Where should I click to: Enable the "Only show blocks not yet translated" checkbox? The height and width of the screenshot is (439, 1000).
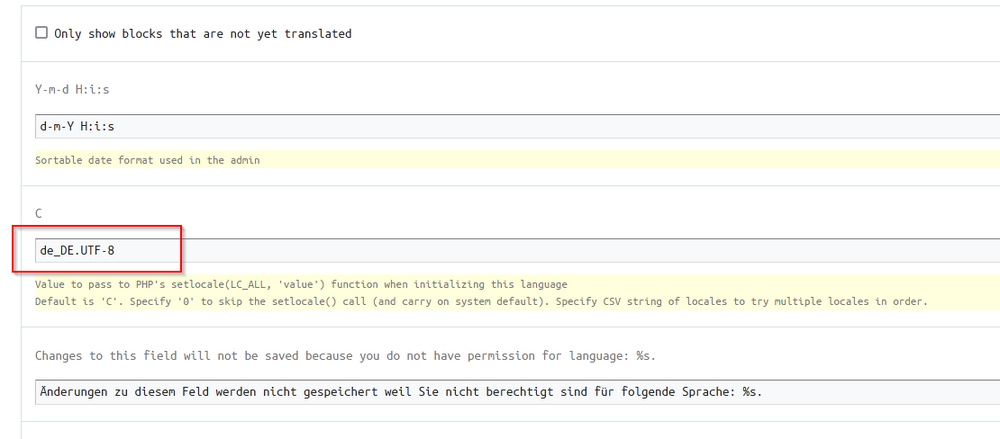pyautogui.click(x=41, y=33)
